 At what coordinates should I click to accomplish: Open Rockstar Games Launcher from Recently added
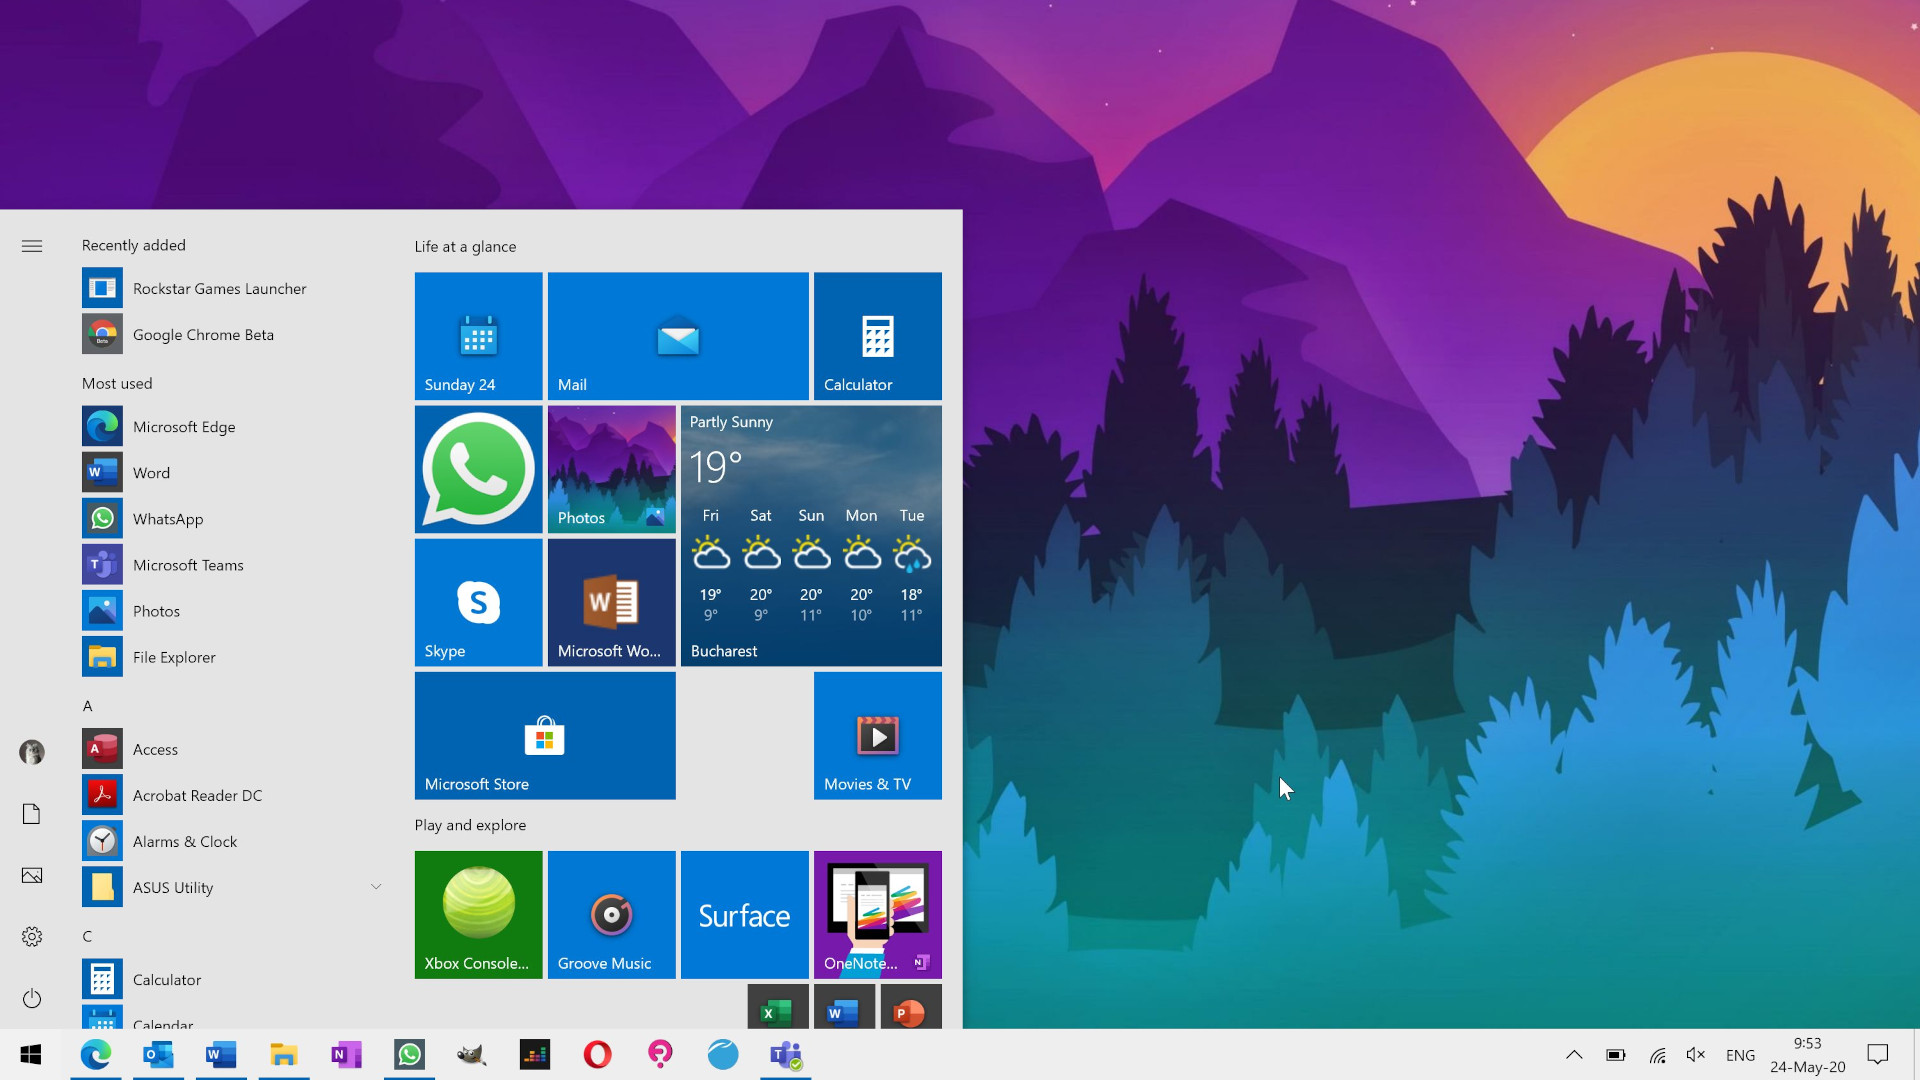point(219,289)
